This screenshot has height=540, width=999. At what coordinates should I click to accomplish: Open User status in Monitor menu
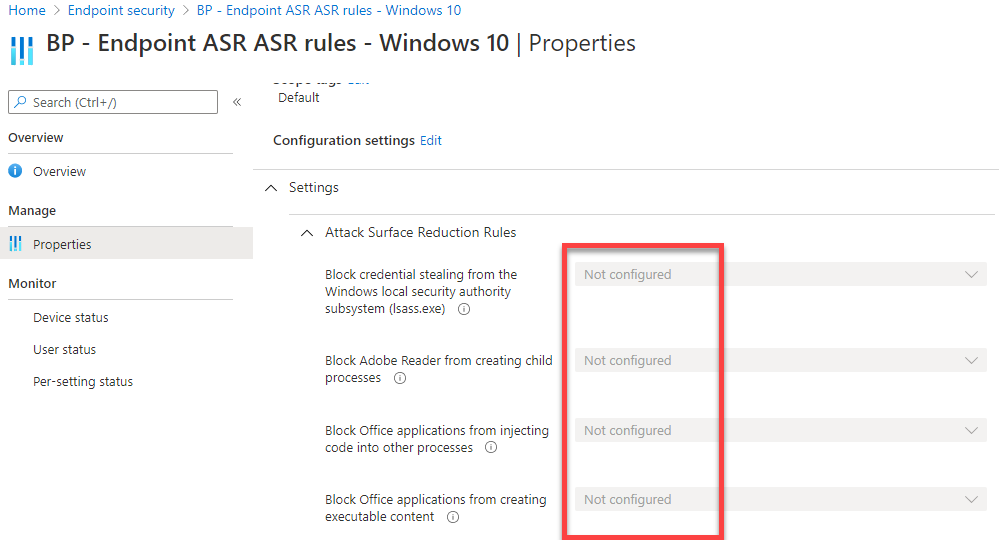point(64,349)
